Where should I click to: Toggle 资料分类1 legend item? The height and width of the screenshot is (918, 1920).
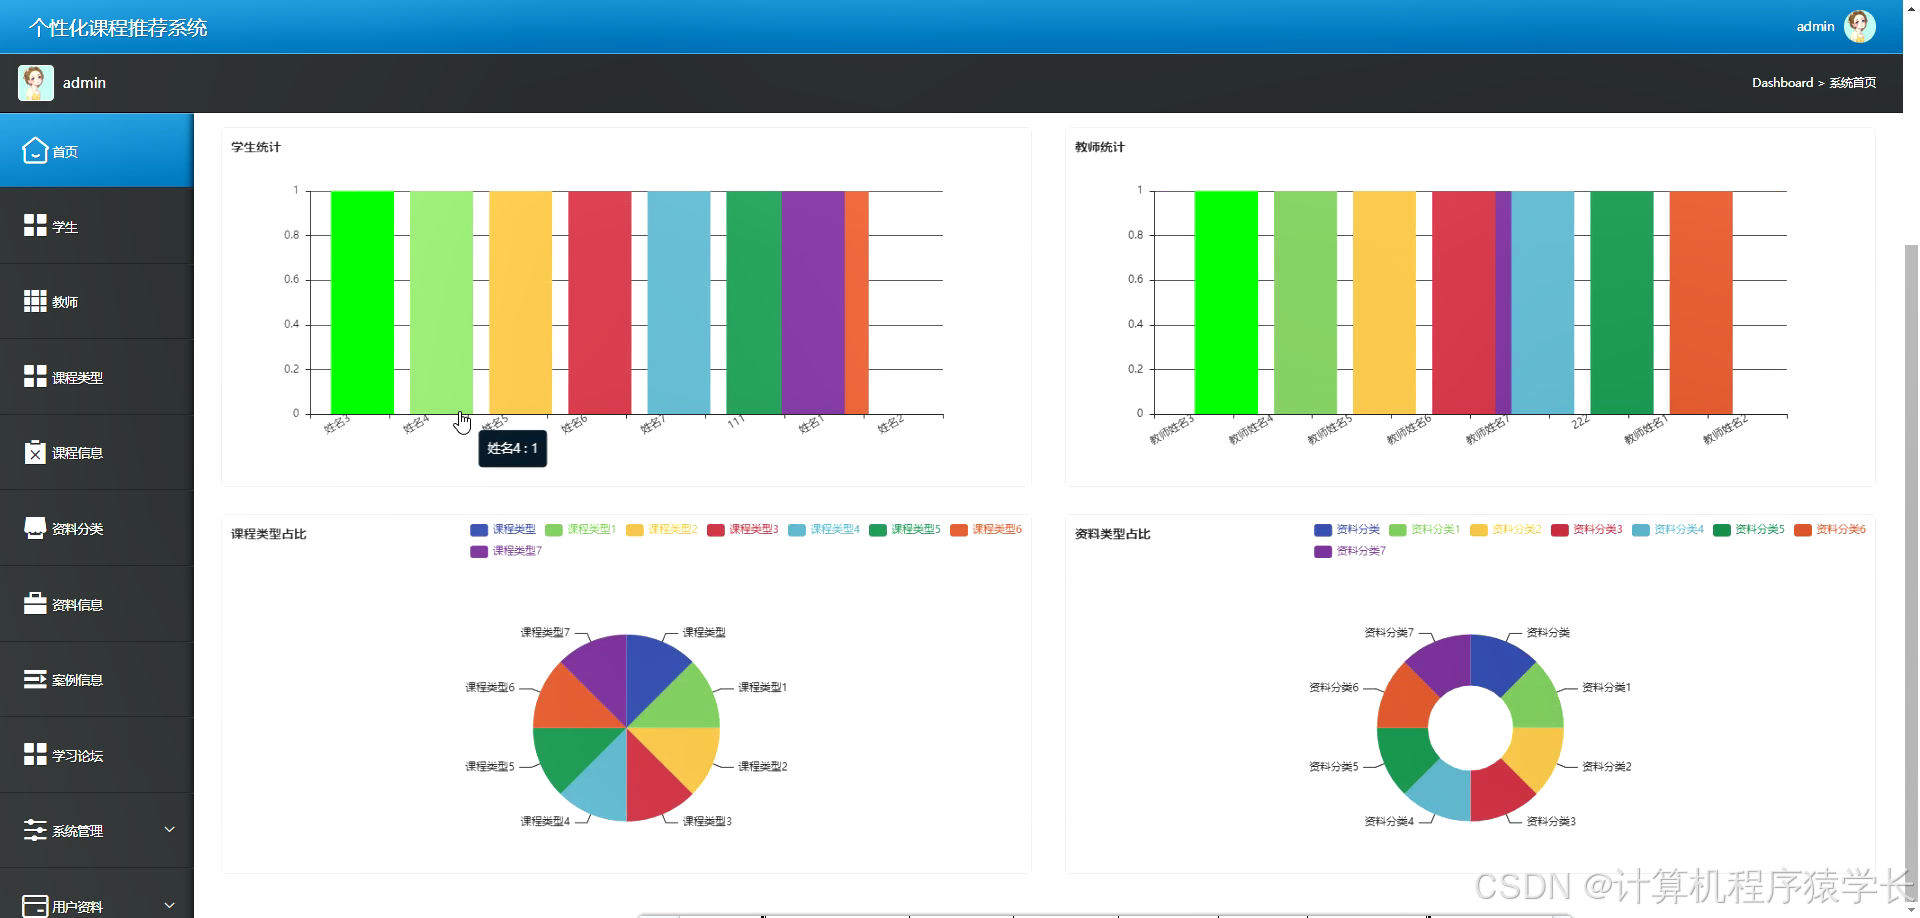pos(1424,529)
